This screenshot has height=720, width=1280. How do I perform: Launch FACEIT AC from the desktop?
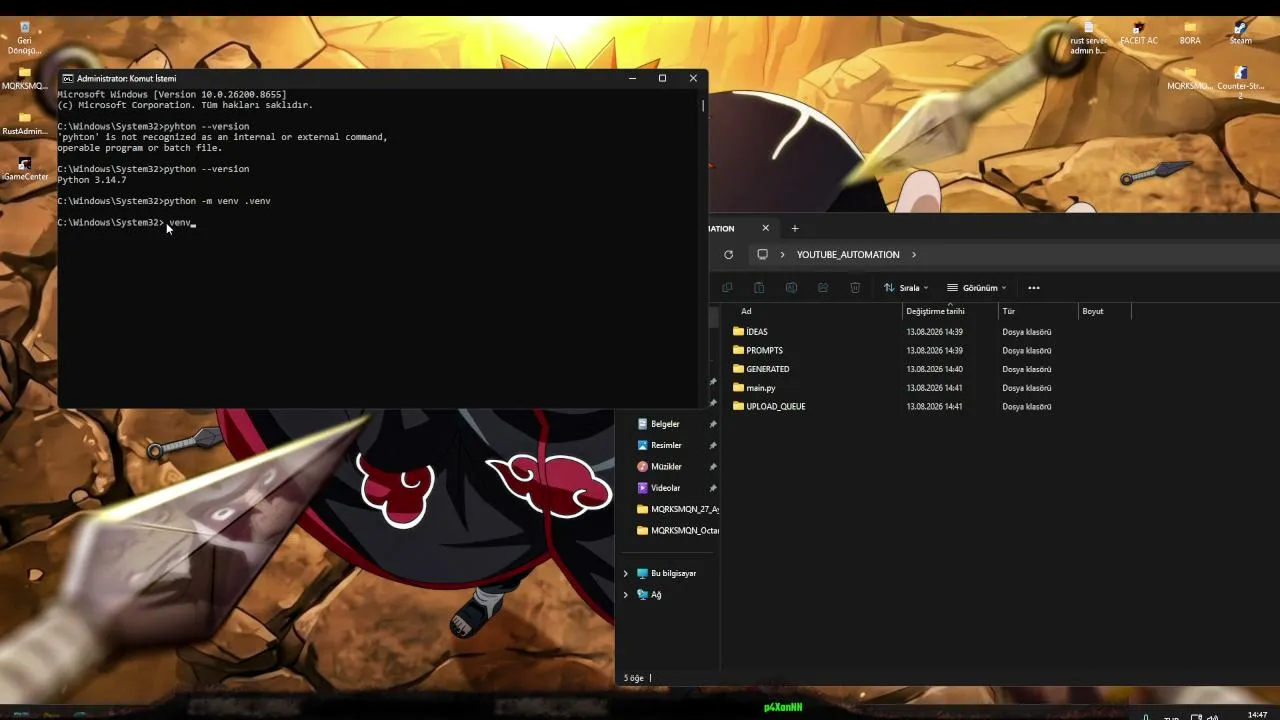1138,34
